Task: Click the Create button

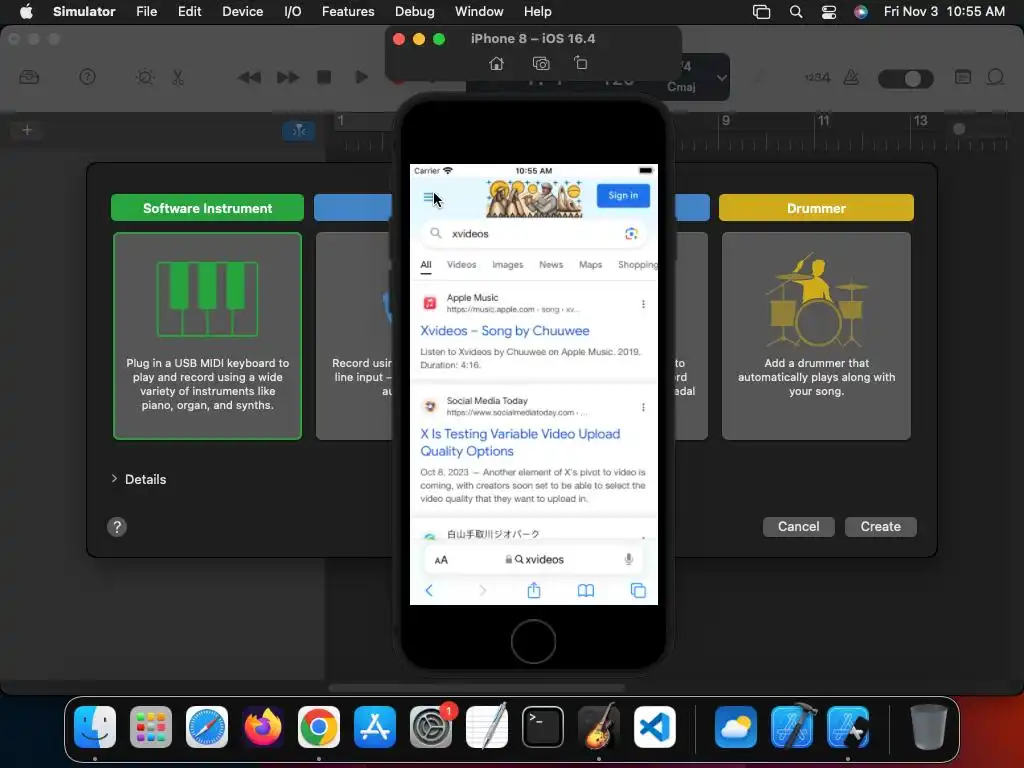Action: pyautogui.click(x=880, y=526)
